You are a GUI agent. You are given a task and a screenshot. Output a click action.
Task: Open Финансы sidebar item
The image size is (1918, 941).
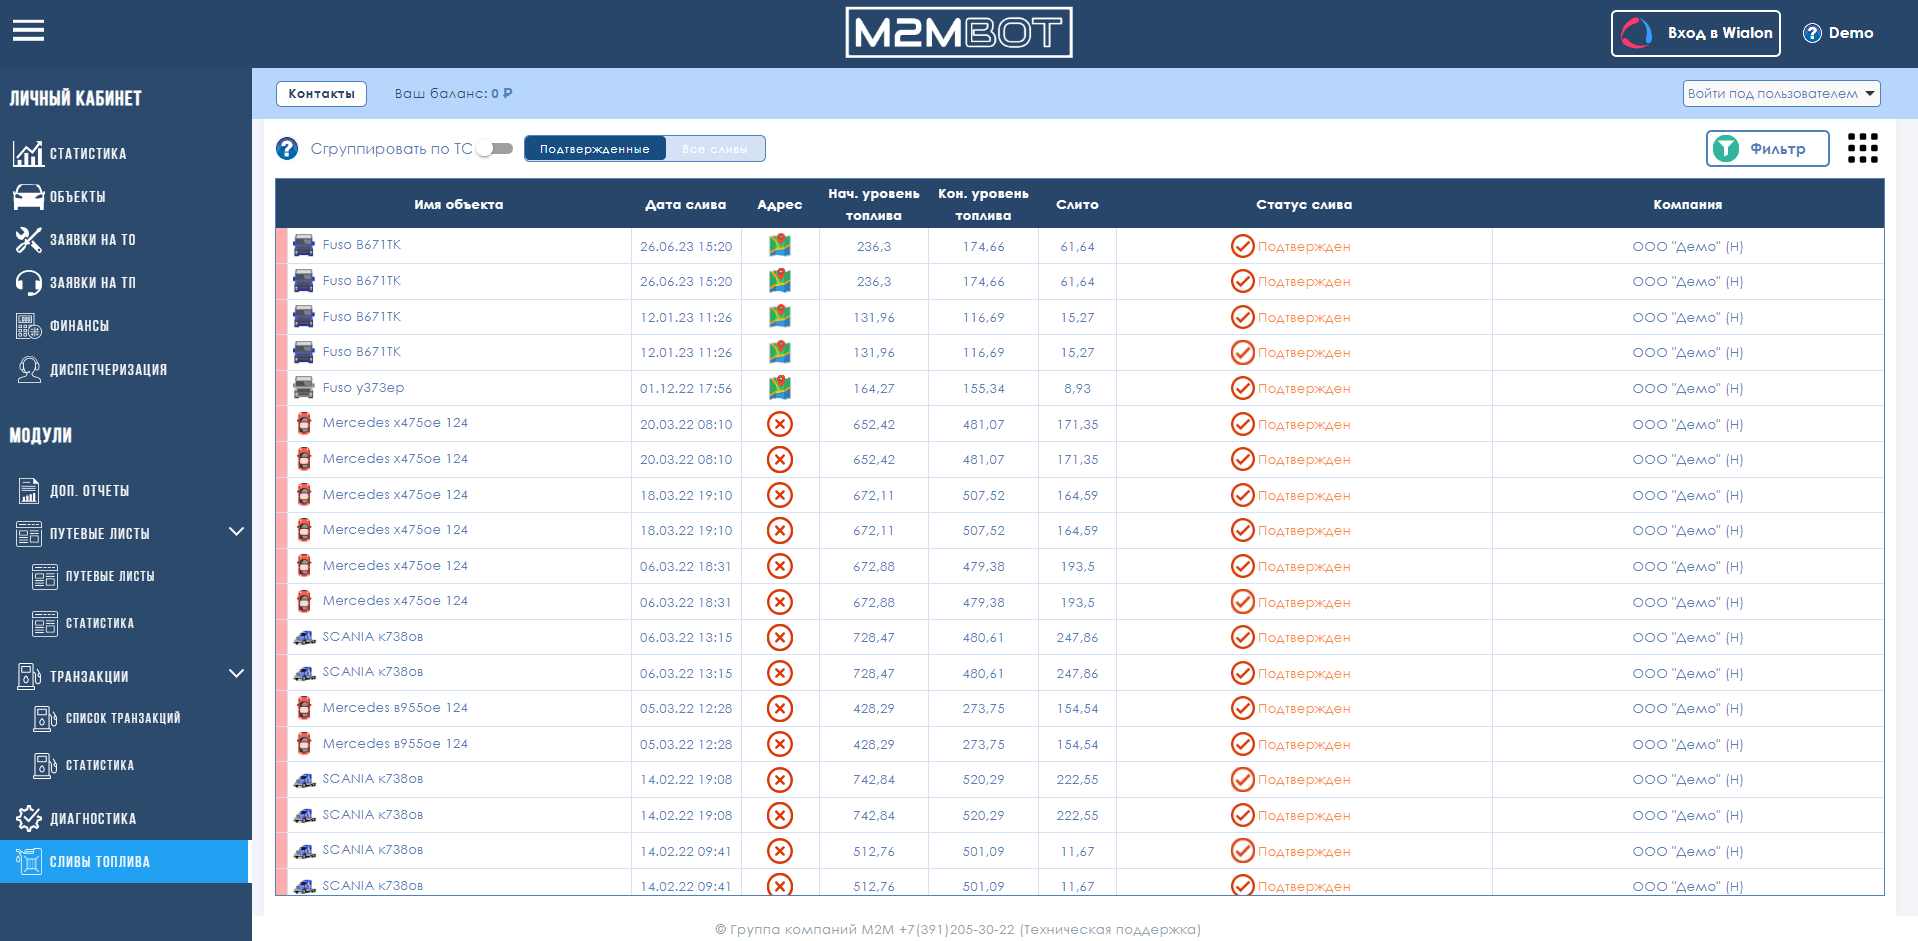click(x=79, y=326)
